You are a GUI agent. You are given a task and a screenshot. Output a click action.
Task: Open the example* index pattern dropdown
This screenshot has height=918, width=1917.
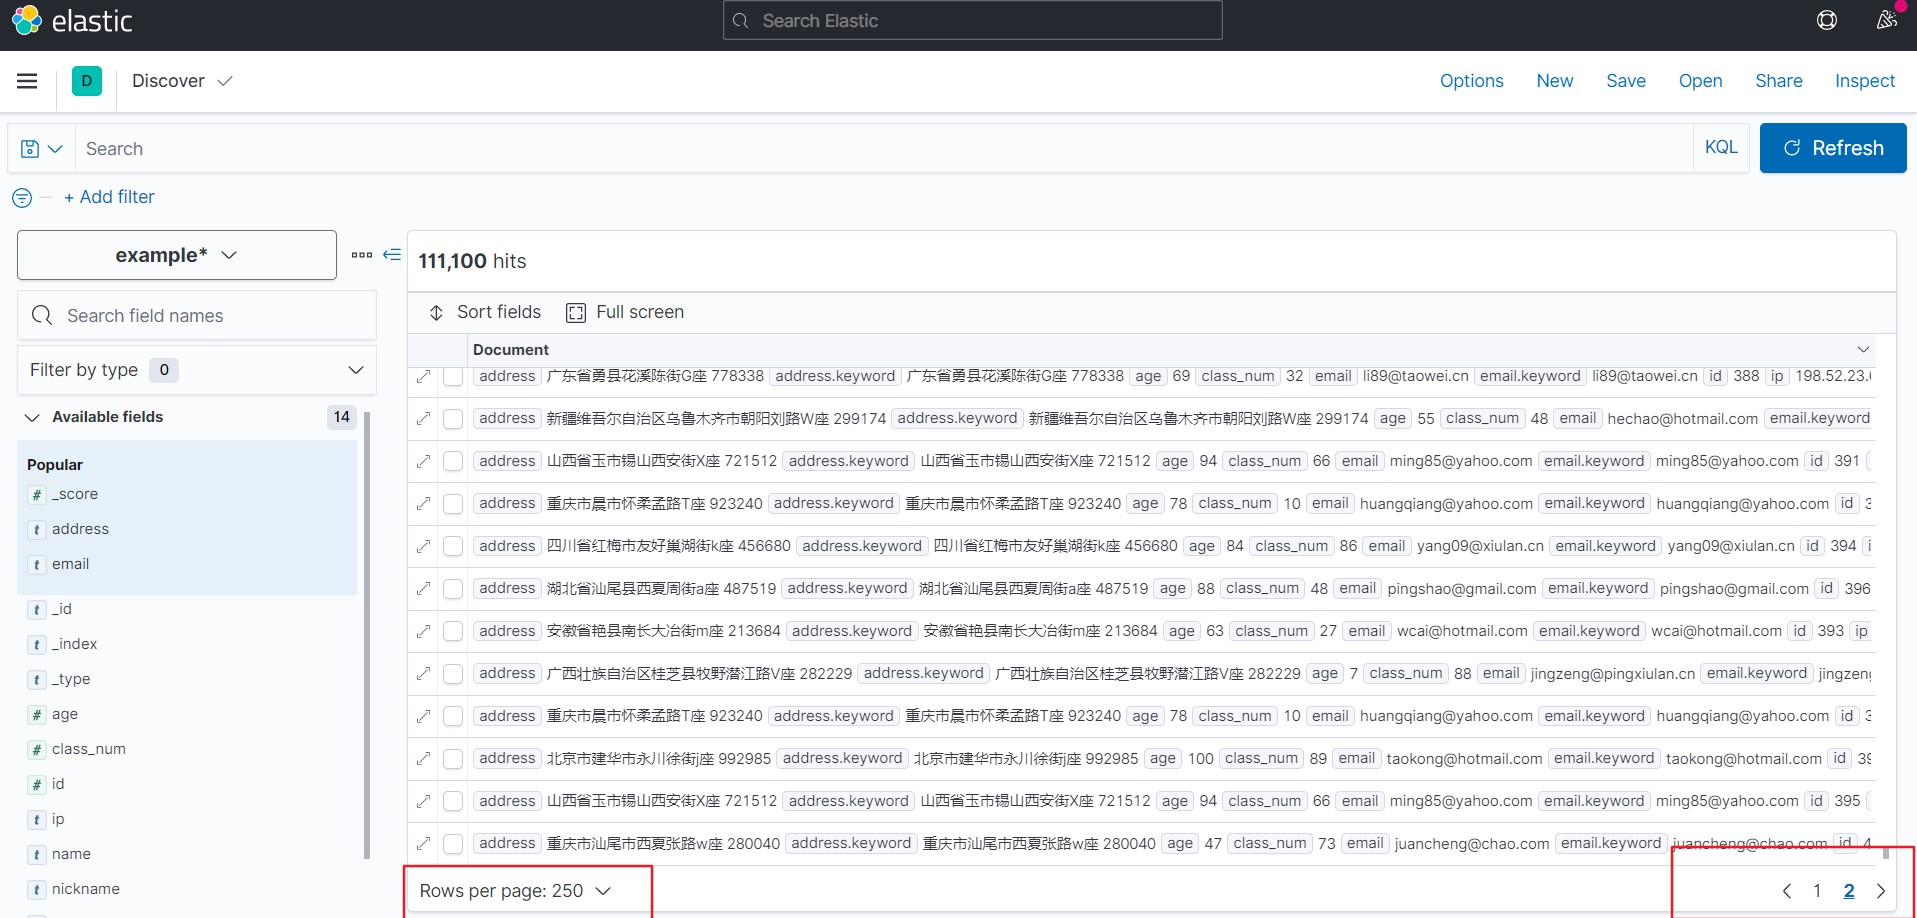[x=177, y=255]
